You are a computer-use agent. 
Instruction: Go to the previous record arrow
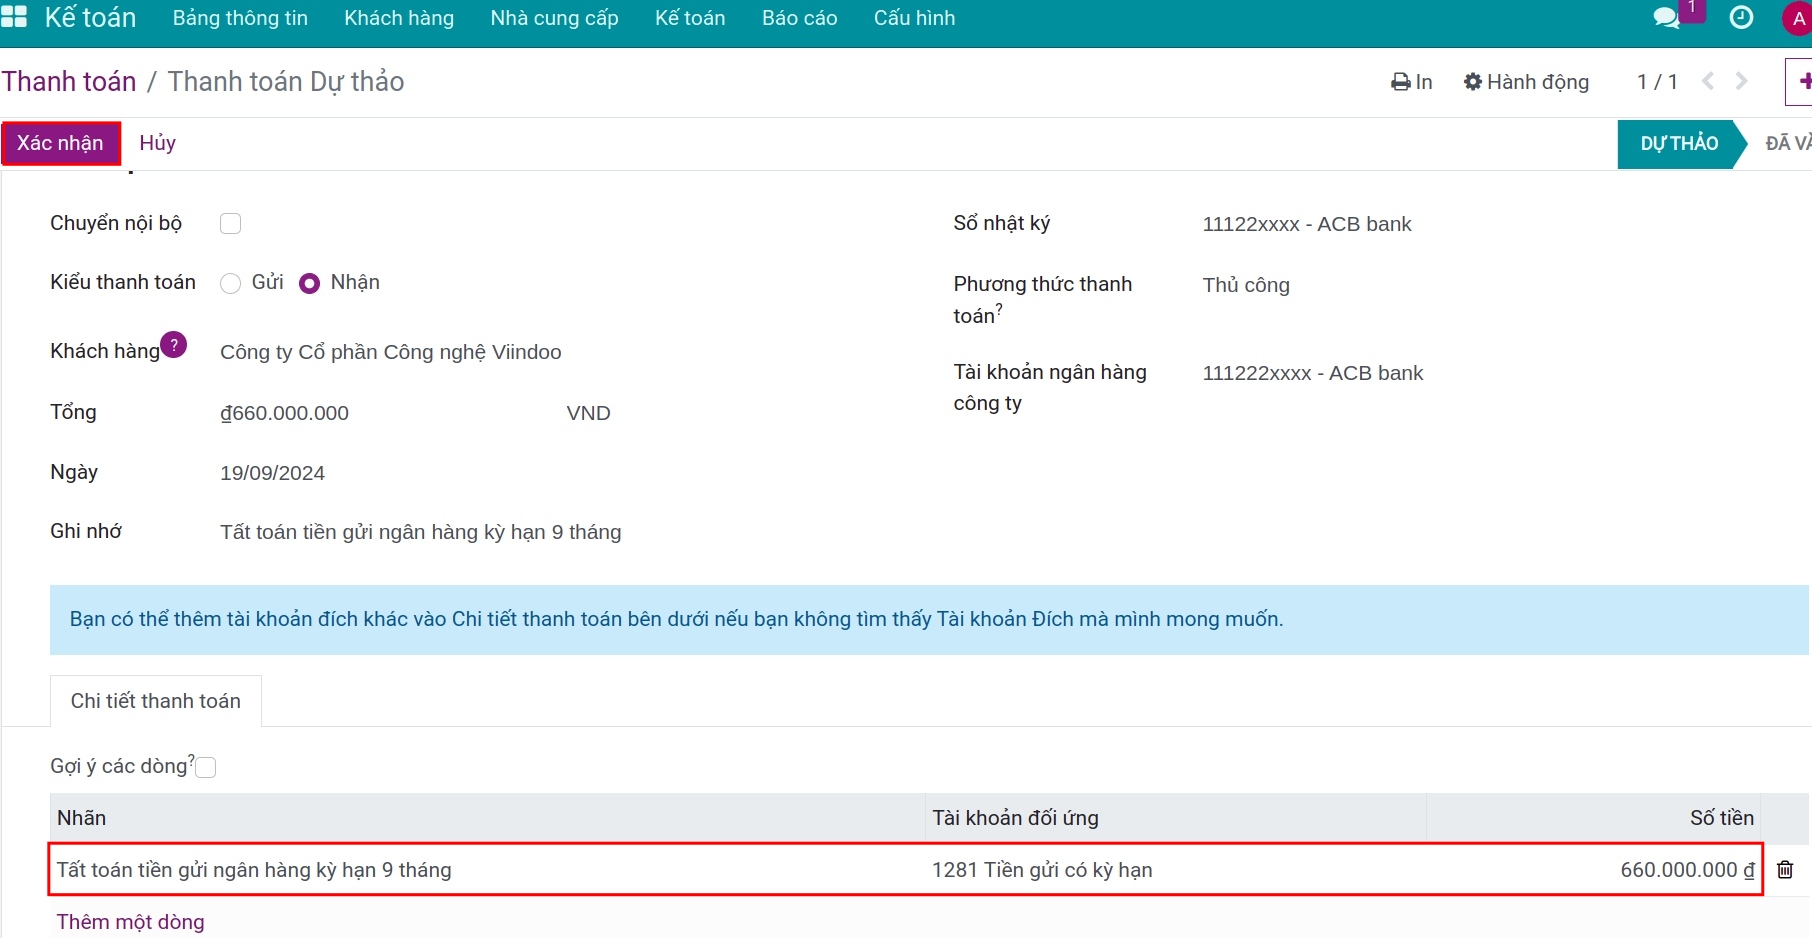coord(1708,82)
